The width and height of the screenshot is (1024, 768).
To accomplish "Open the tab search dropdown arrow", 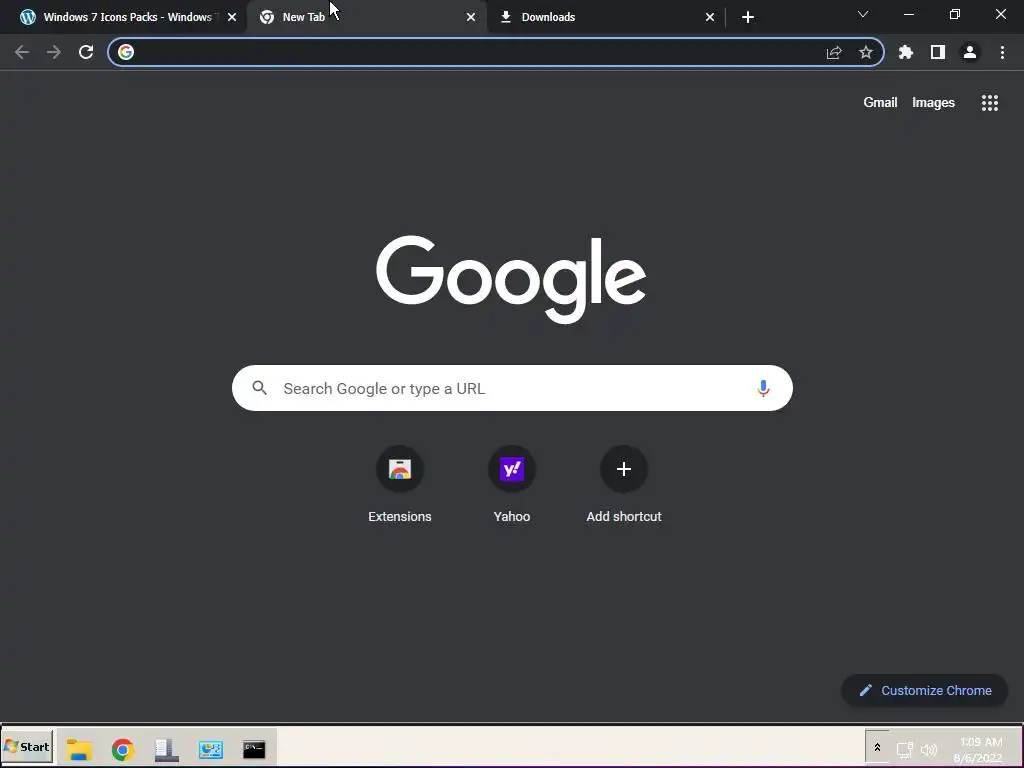I will tap(863, 14).
